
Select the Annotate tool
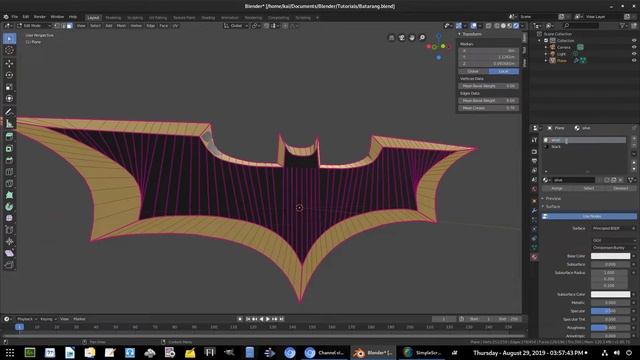tap(9, 112)
